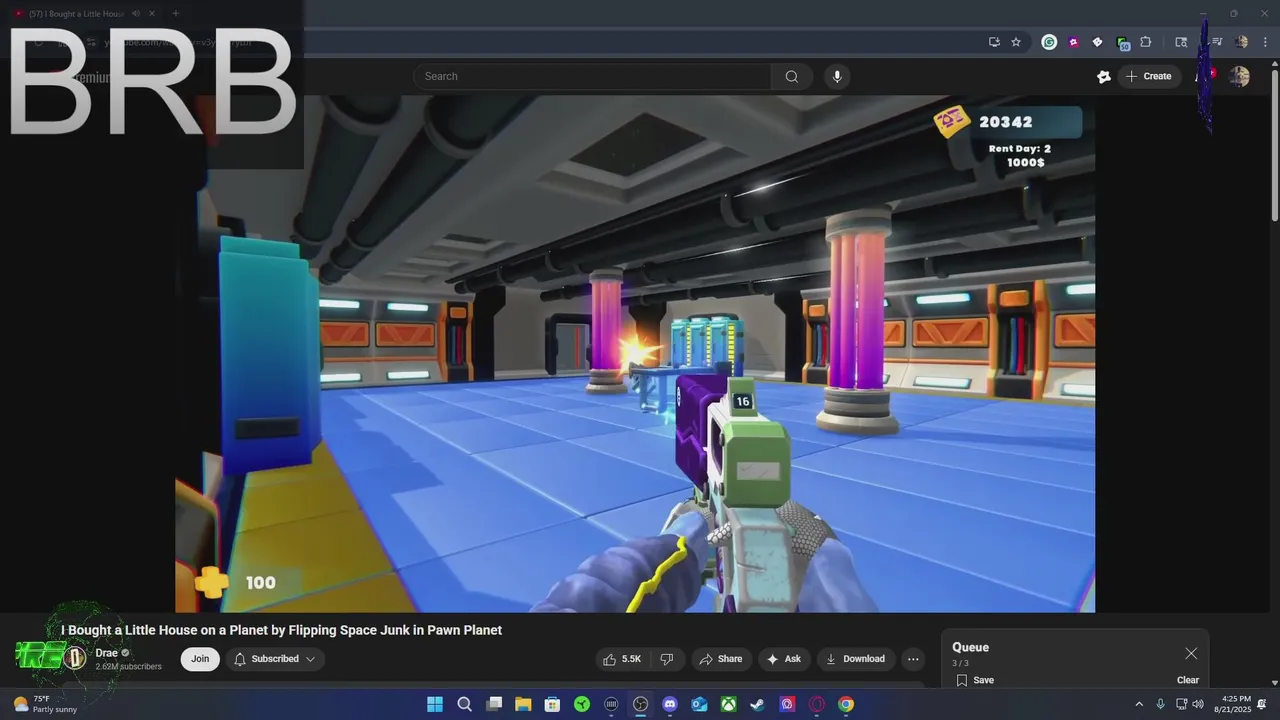Dislike the video
The height and width of the screenshot is (720, 1280).
(x=666, y=659)
